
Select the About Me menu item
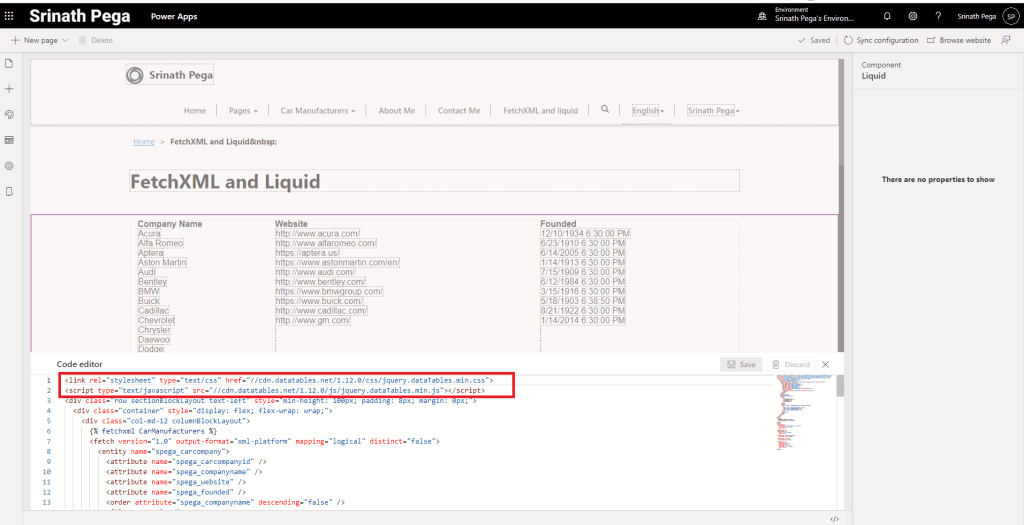(x=396, y=111)
